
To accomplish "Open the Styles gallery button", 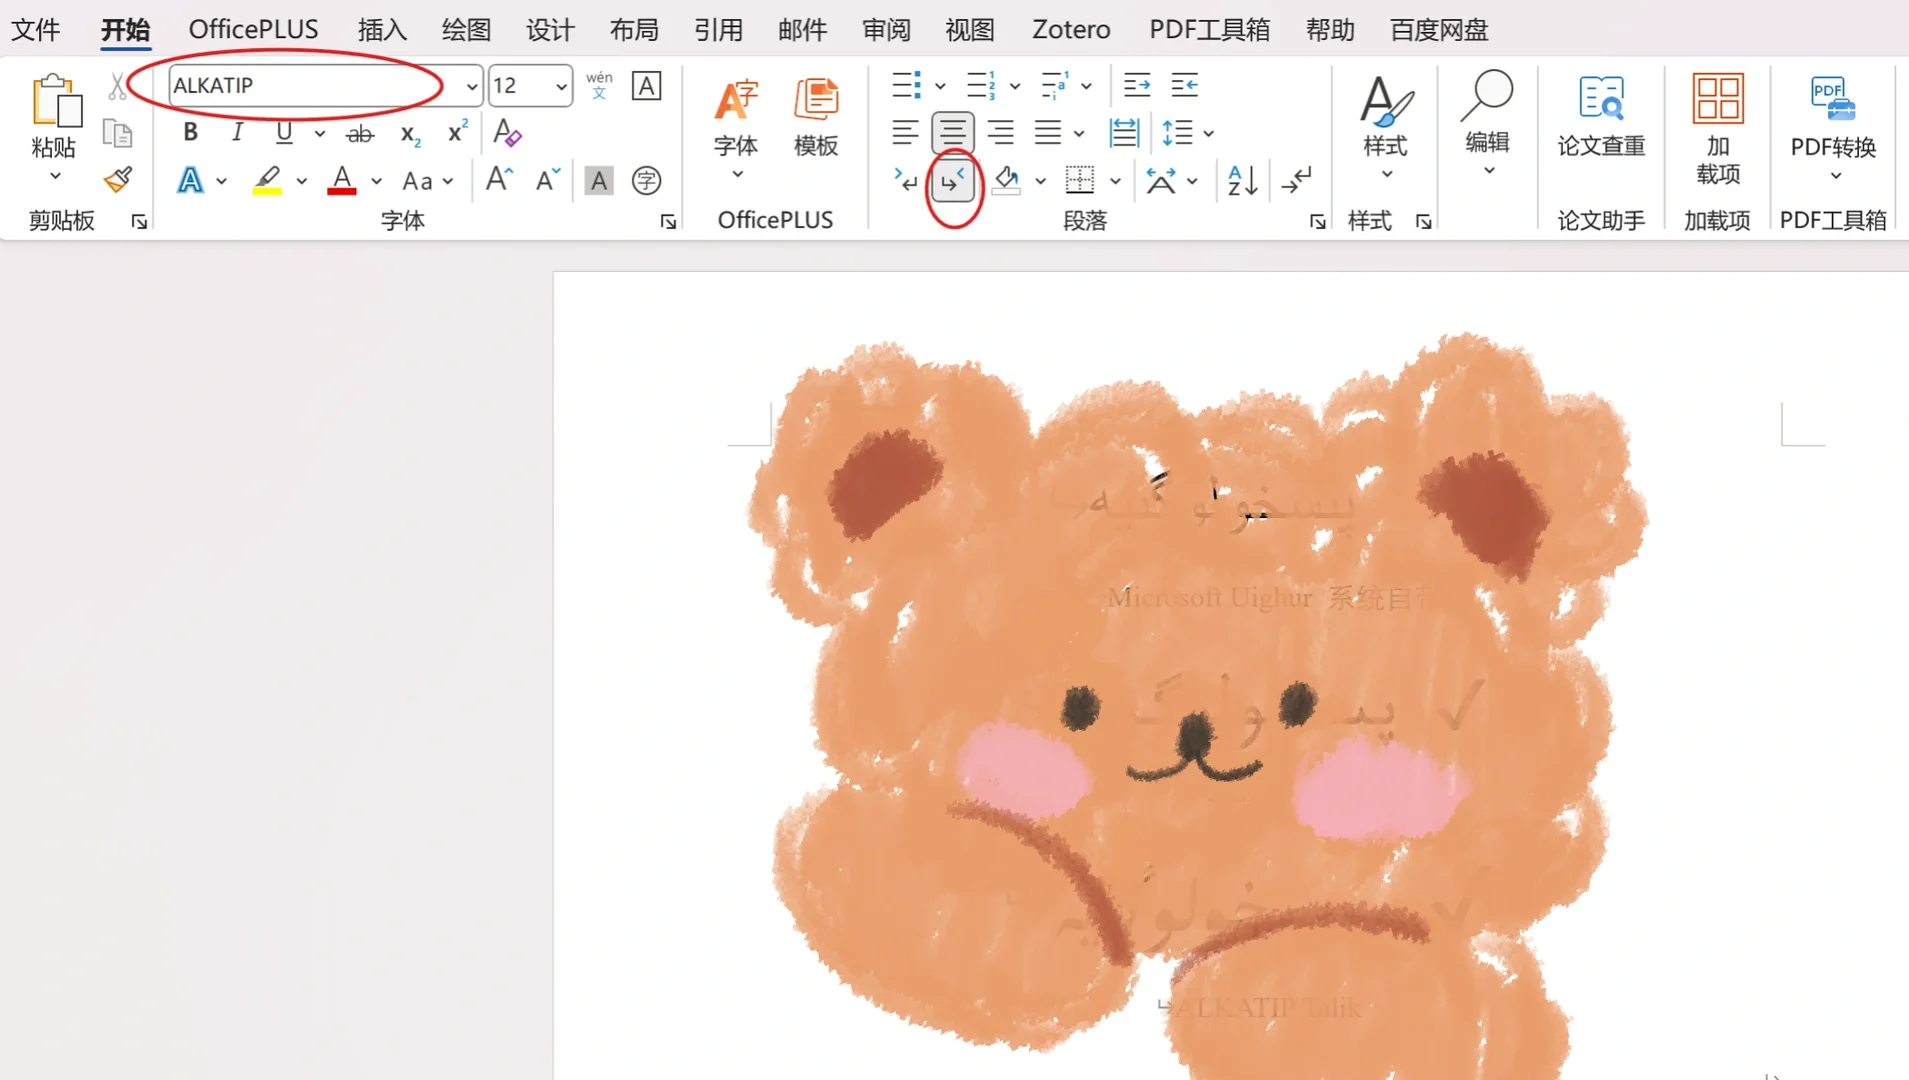I will (1386, 128).
